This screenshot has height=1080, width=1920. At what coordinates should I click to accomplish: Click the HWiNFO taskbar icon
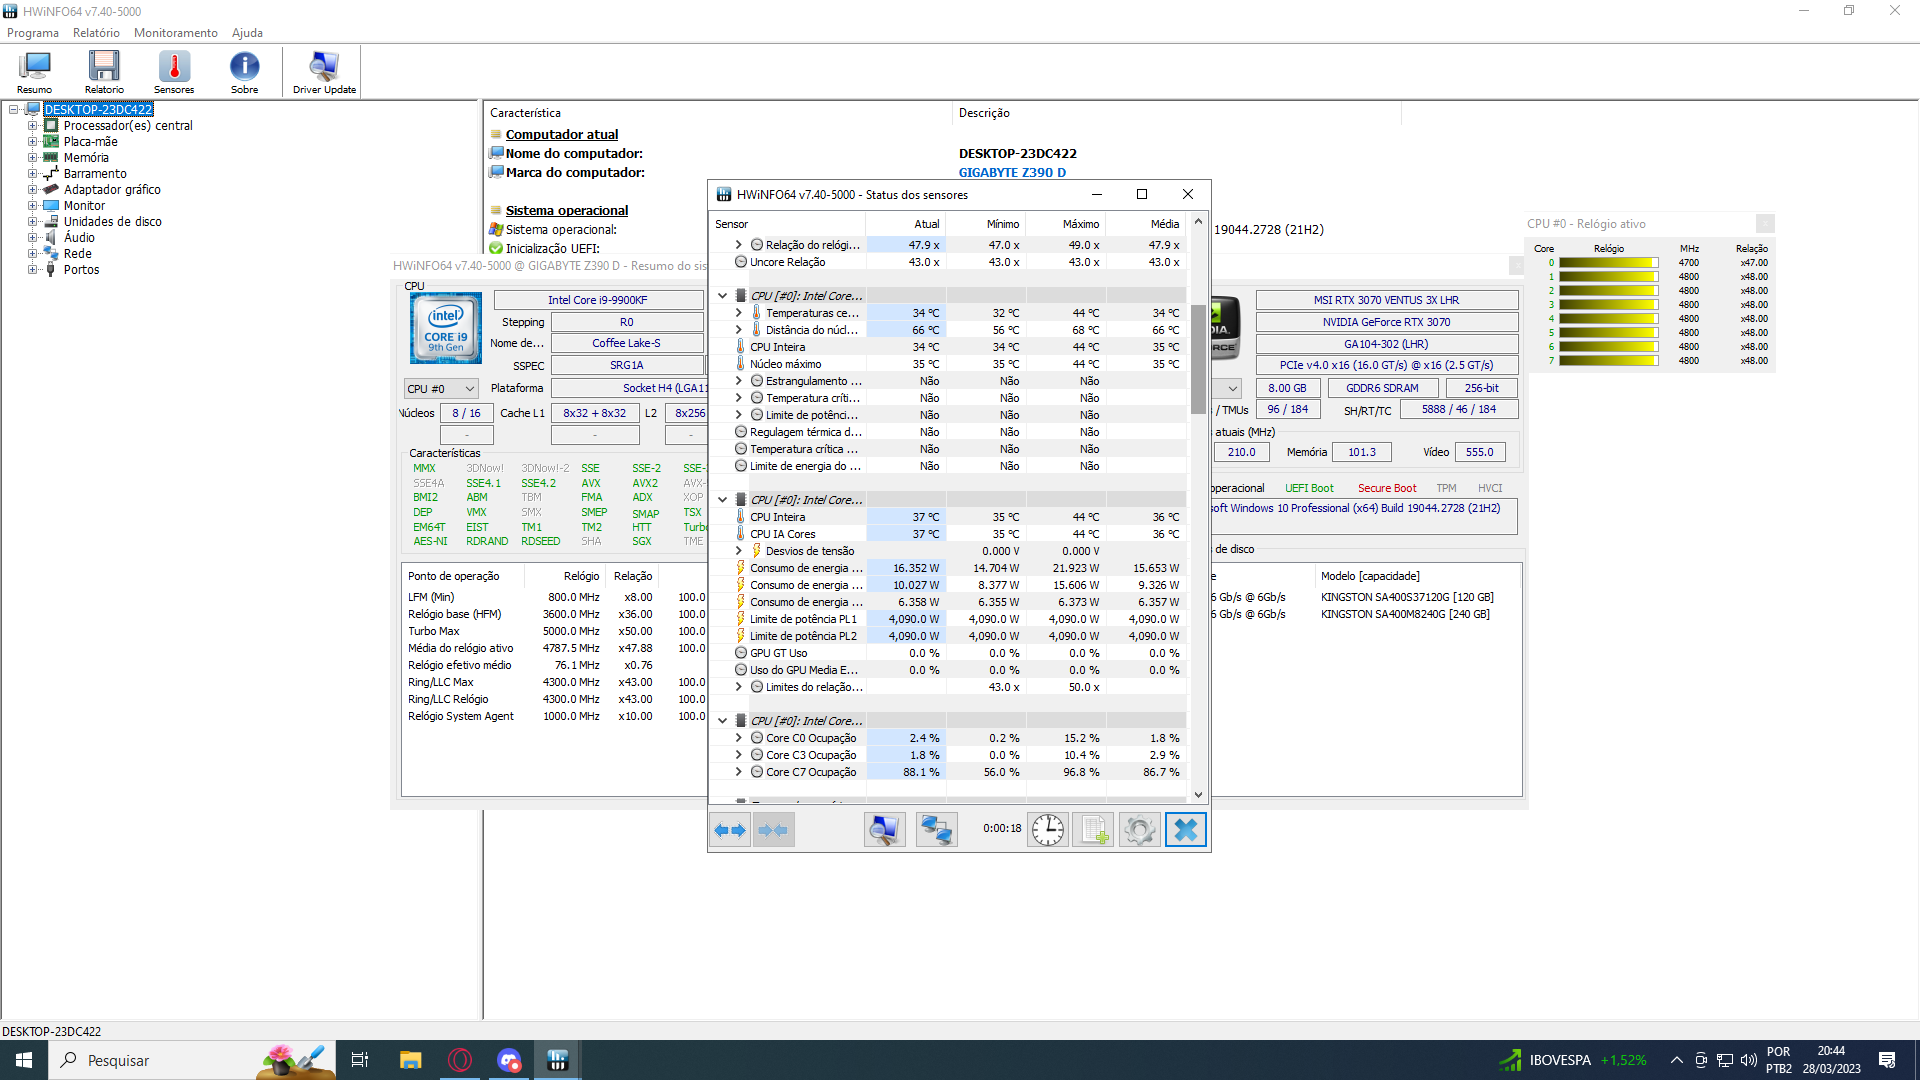point(558,1060)
